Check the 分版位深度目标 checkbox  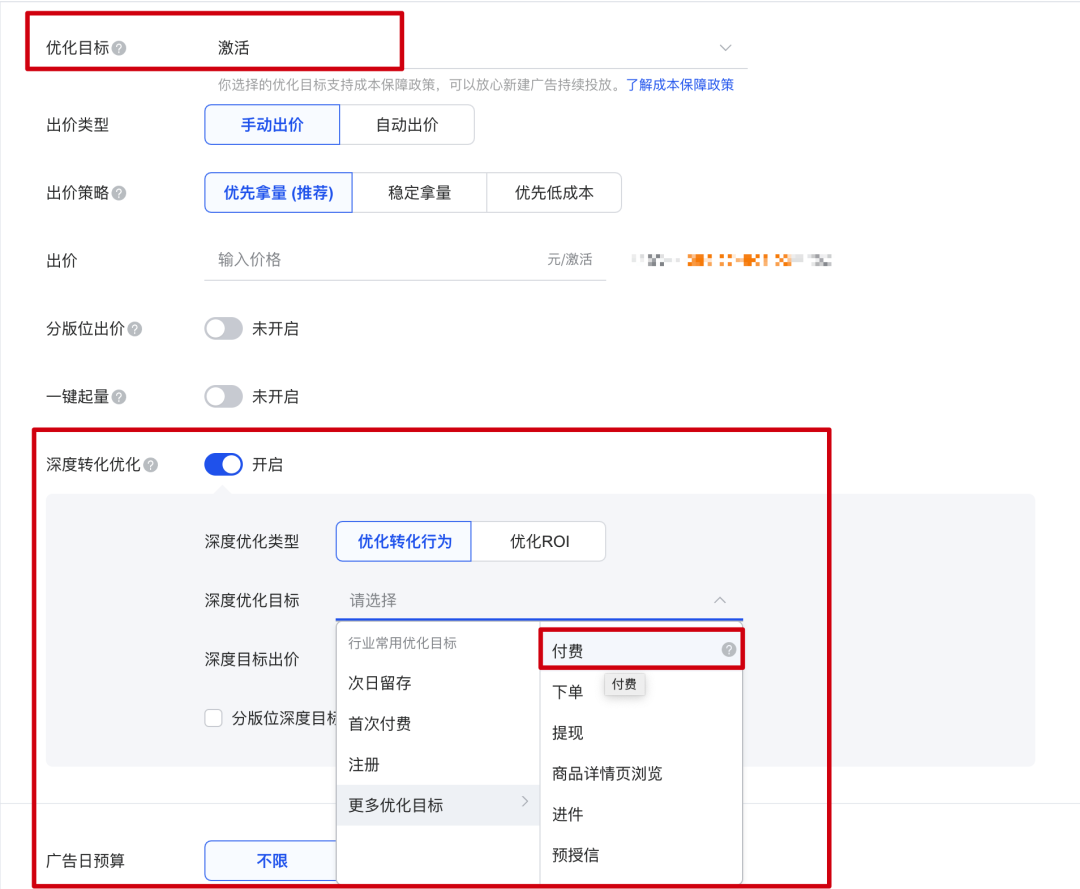coord(213,718)
